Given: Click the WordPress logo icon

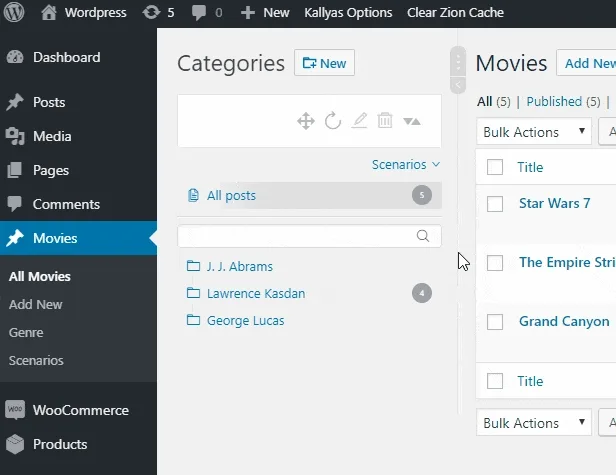Looking at the screenshot, I should click(x=14, y=13).
